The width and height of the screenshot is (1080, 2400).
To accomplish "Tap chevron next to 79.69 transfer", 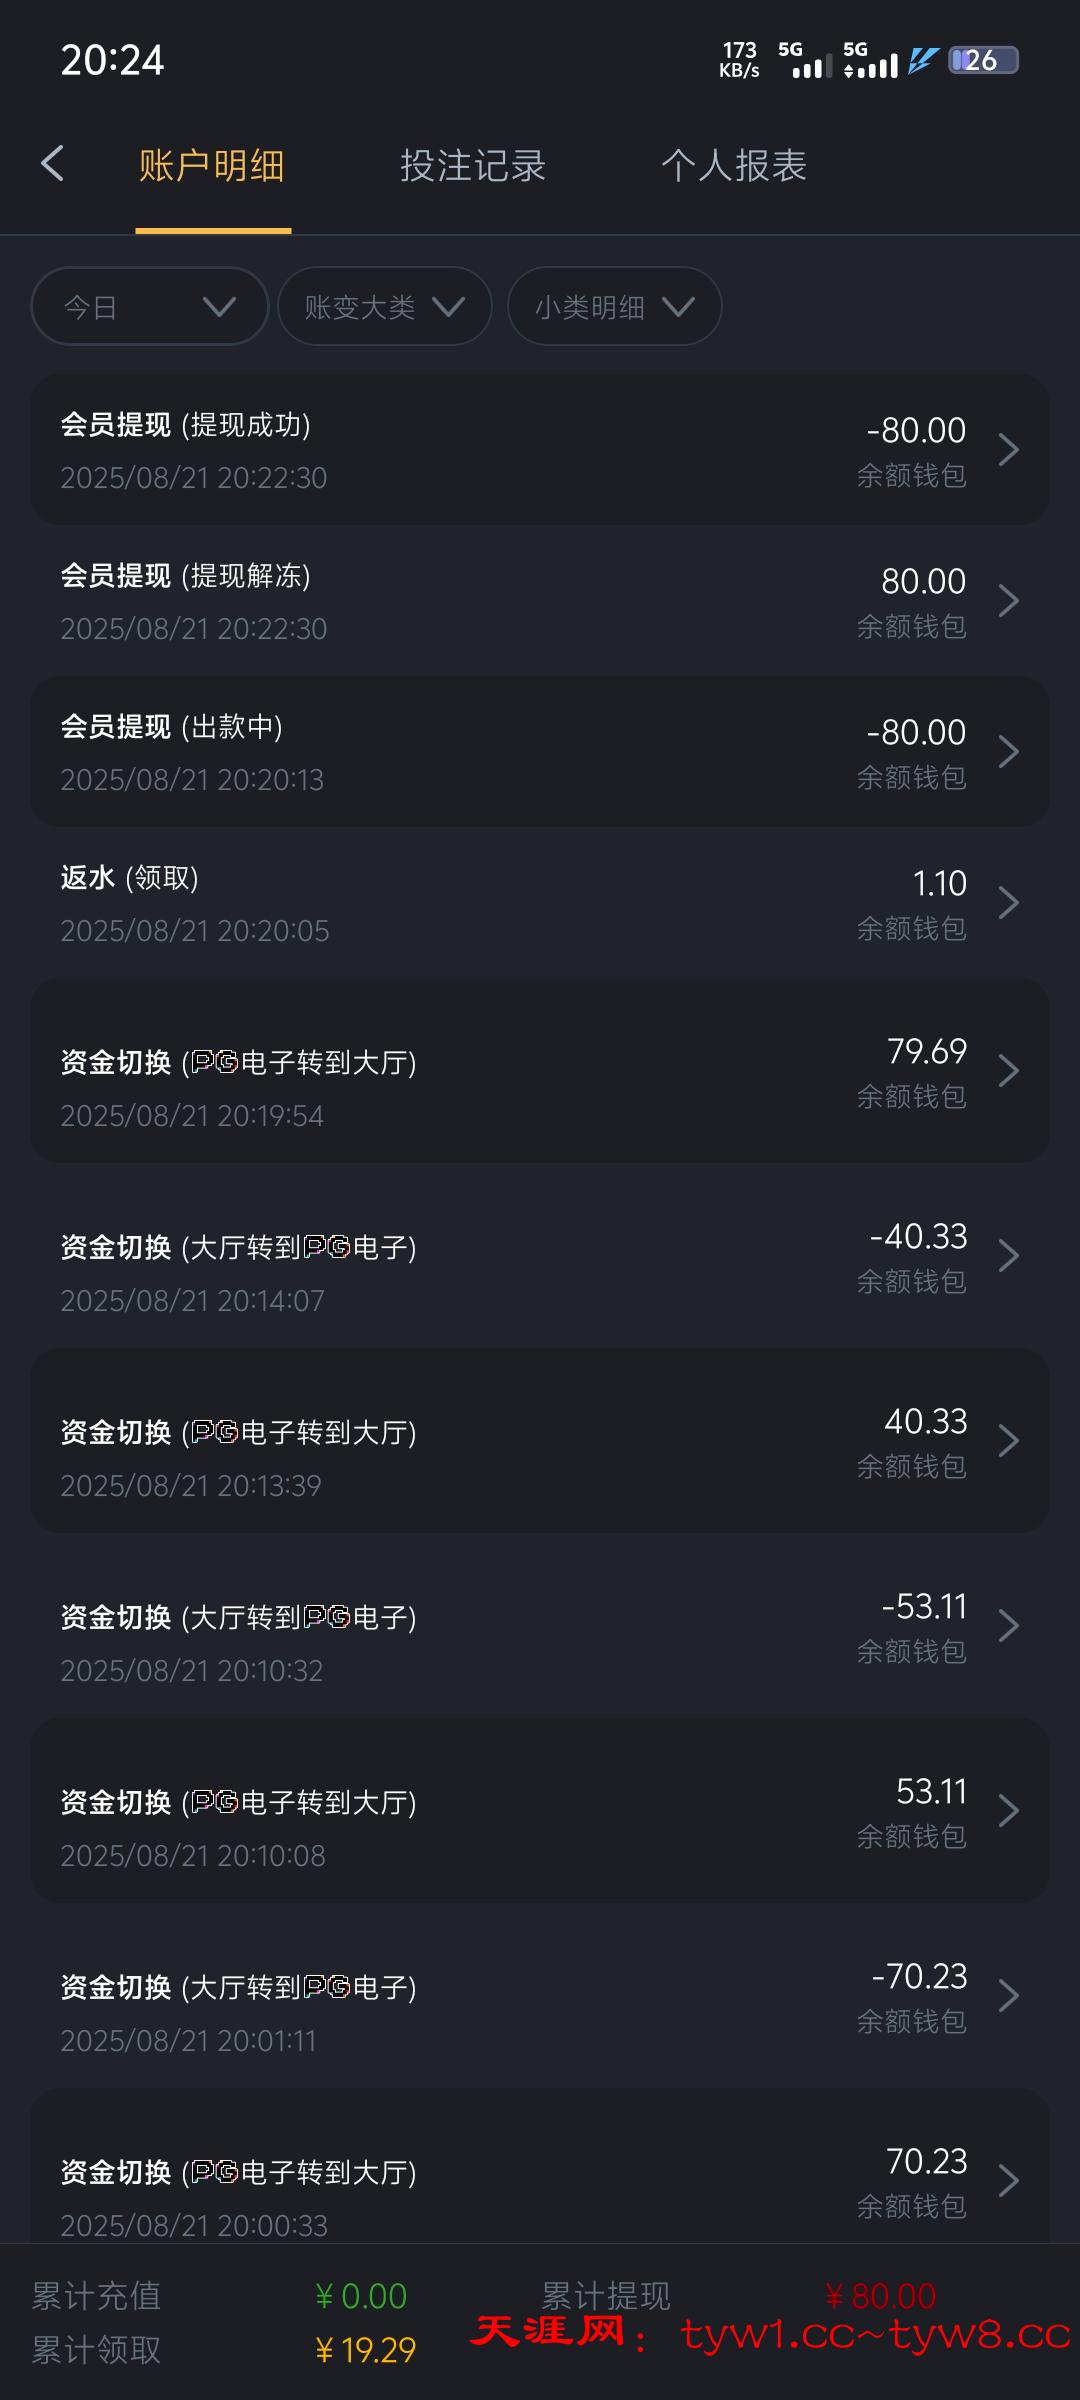I will point(1008,1071).
